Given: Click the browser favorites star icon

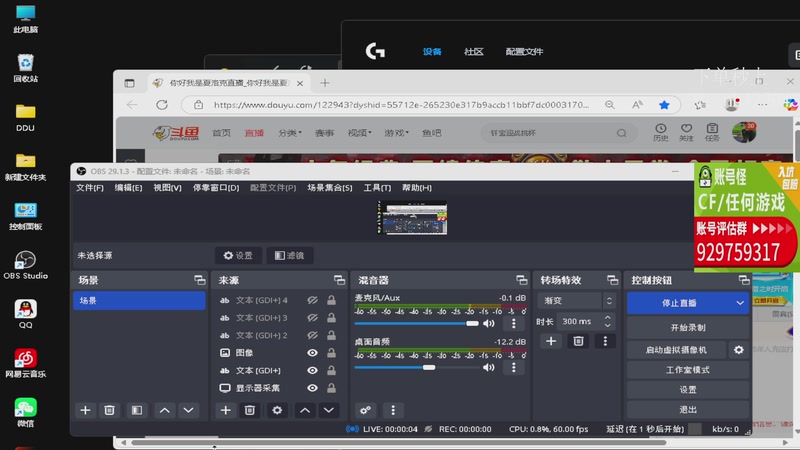Looking at the screenshot, I should pos(664,105).
